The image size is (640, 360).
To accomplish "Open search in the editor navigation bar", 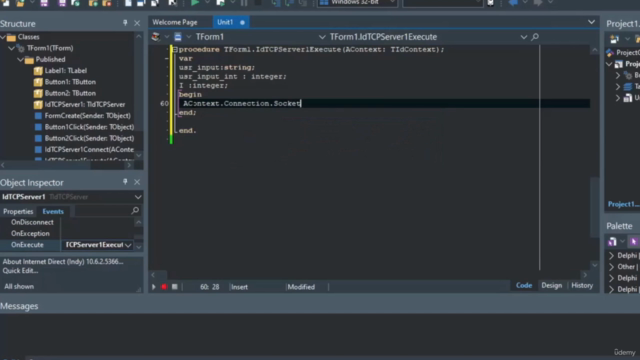I will pos(535,37).
